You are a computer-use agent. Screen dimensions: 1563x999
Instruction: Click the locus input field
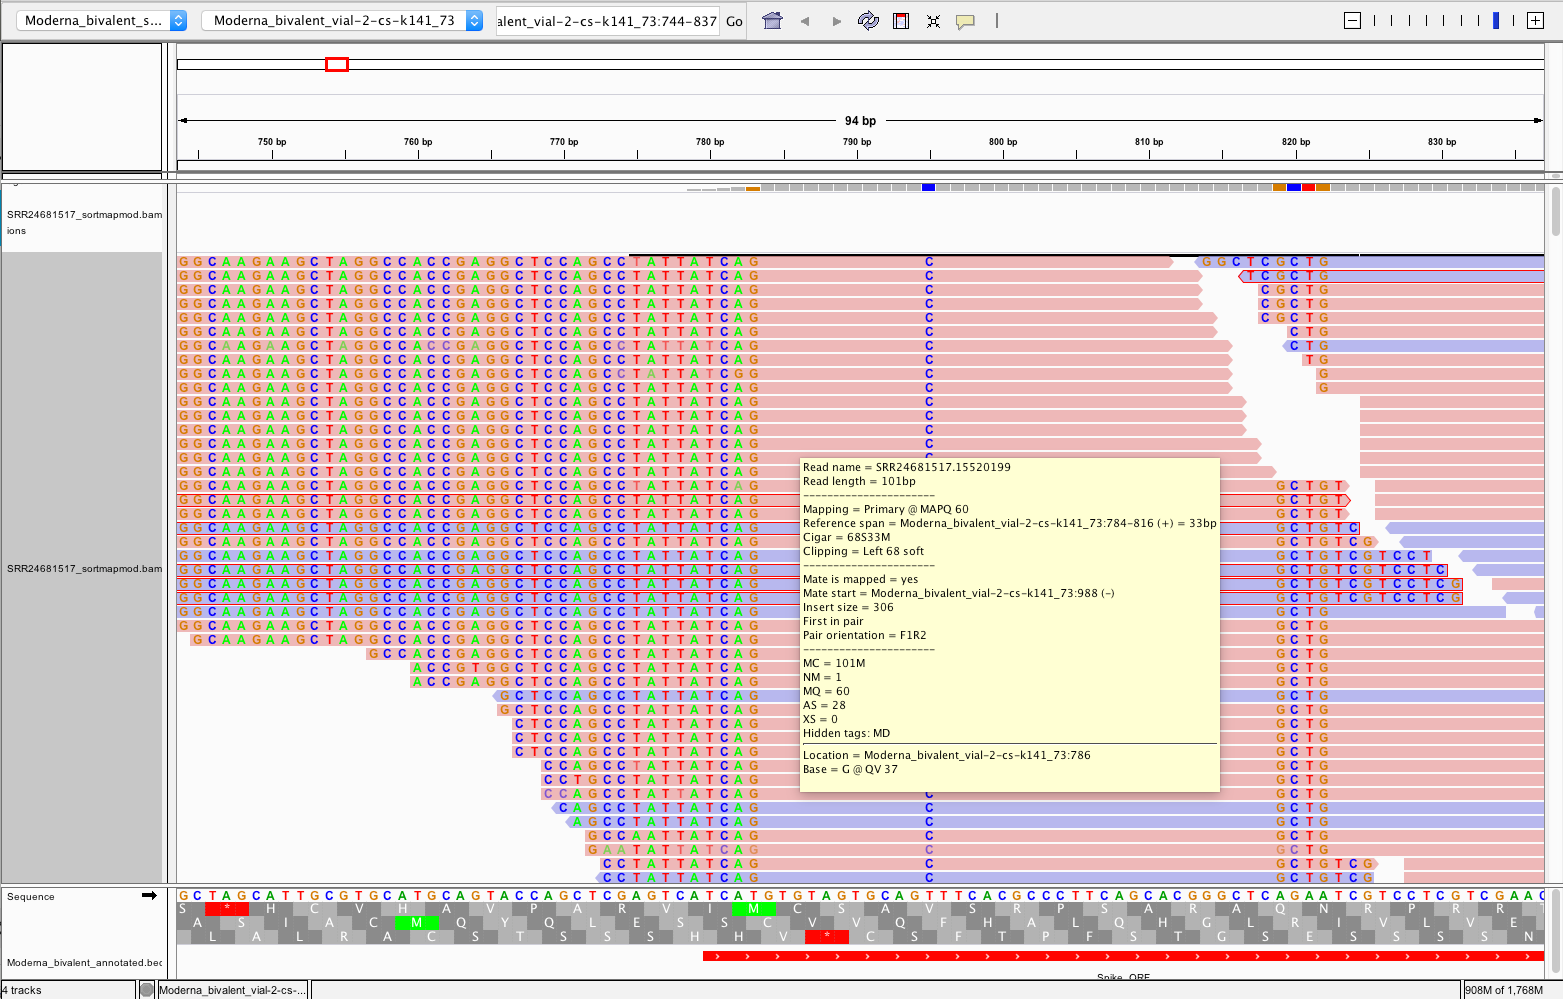point(608,21)
